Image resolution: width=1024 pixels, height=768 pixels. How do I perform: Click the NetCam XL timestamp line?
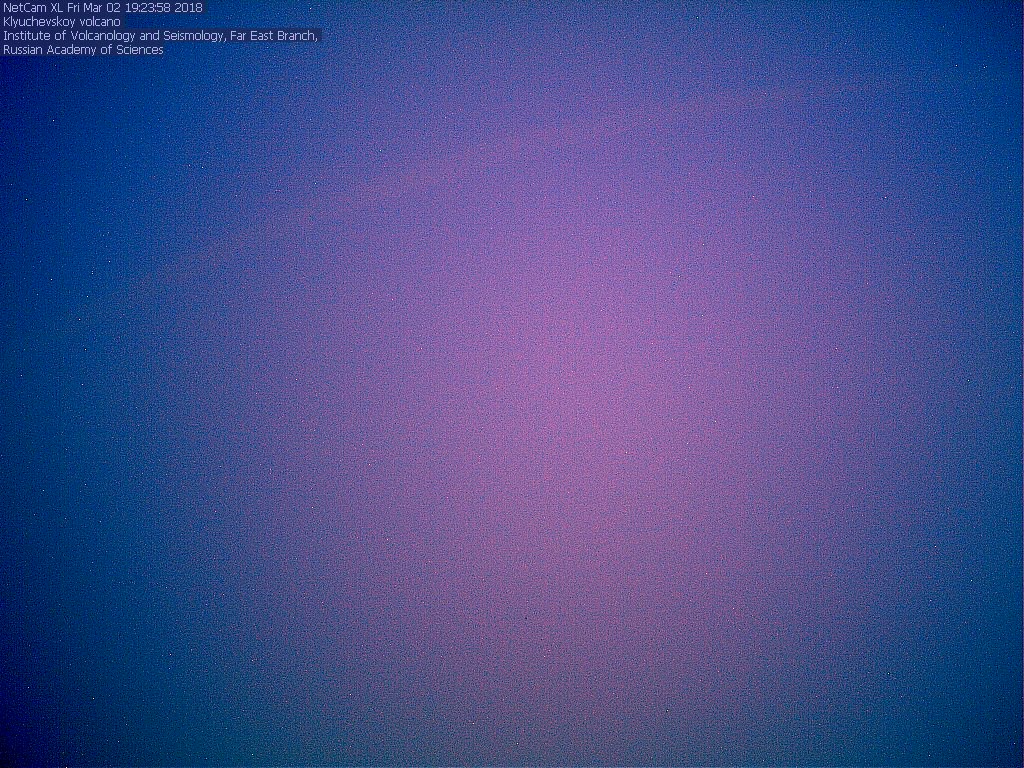coord(103,8)
